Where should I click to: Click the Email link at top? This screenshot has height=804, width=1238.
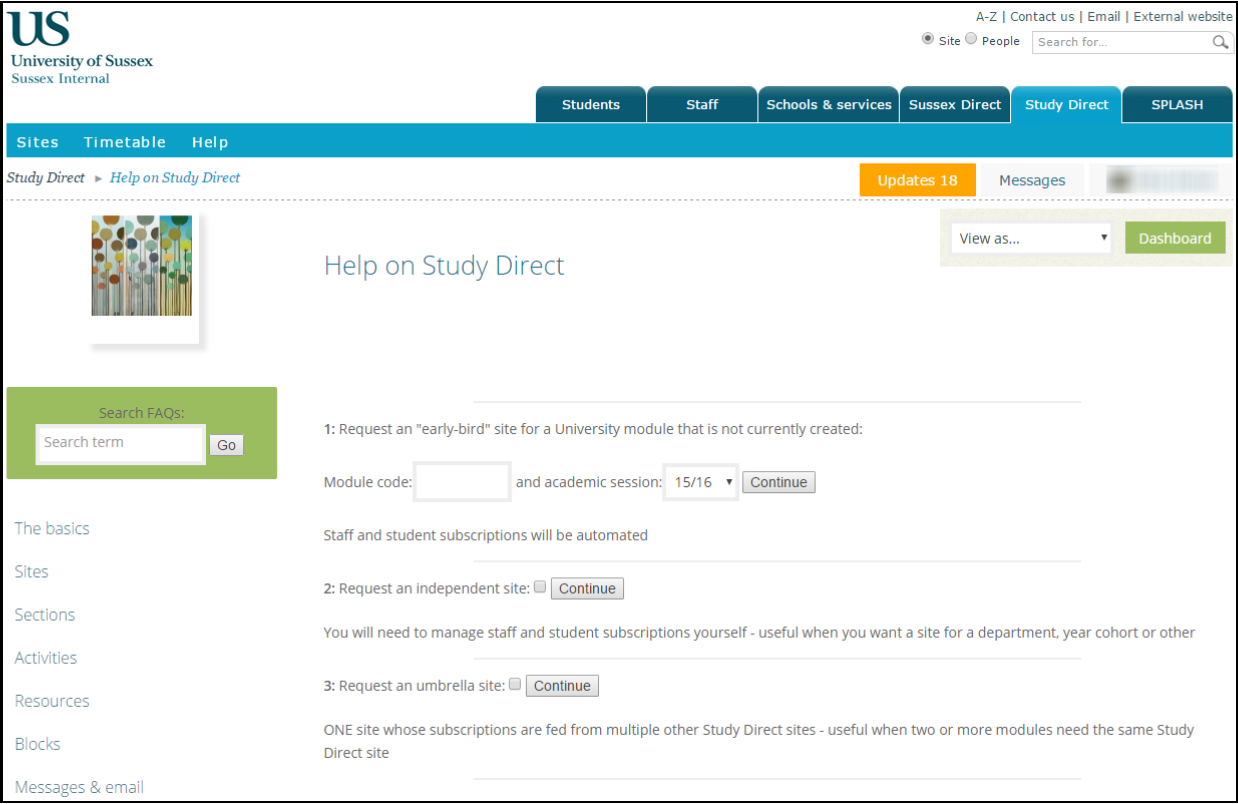pyautogui.click(x=1104, y=16)
